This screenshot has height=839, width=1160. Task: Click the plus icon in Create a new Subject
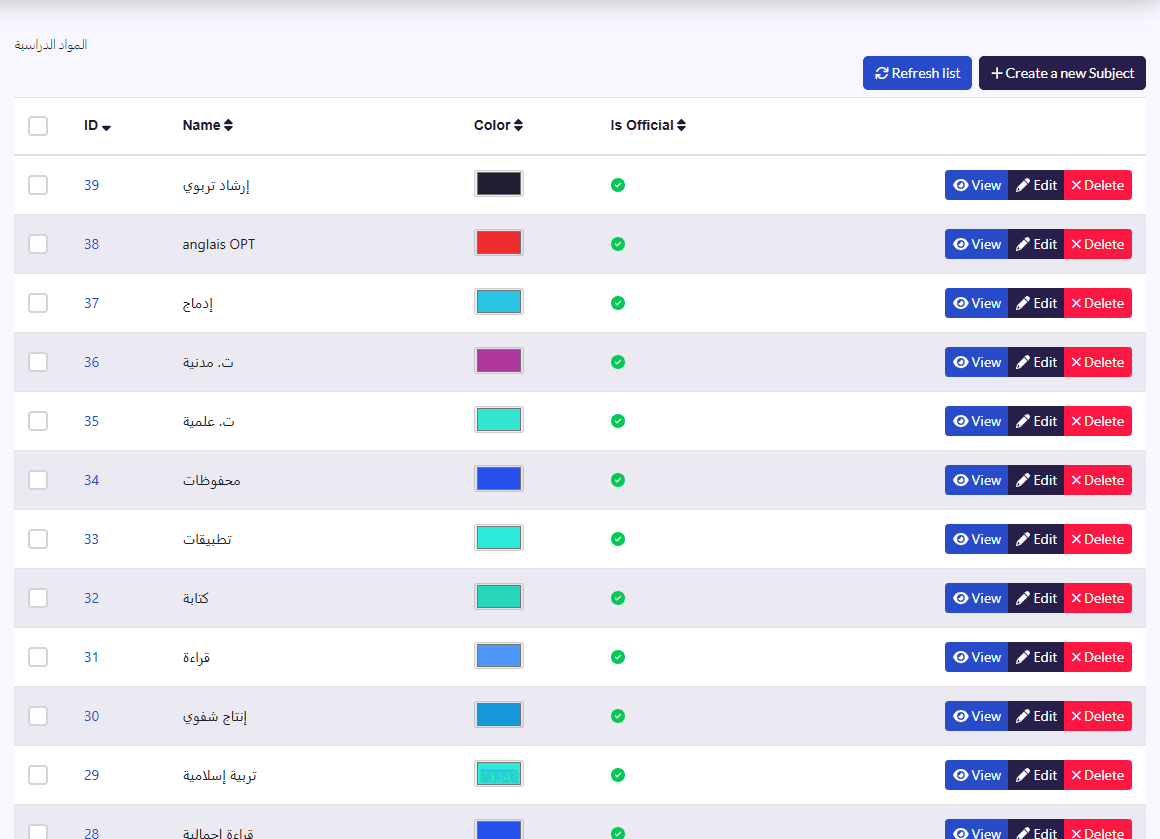point(997,73)
